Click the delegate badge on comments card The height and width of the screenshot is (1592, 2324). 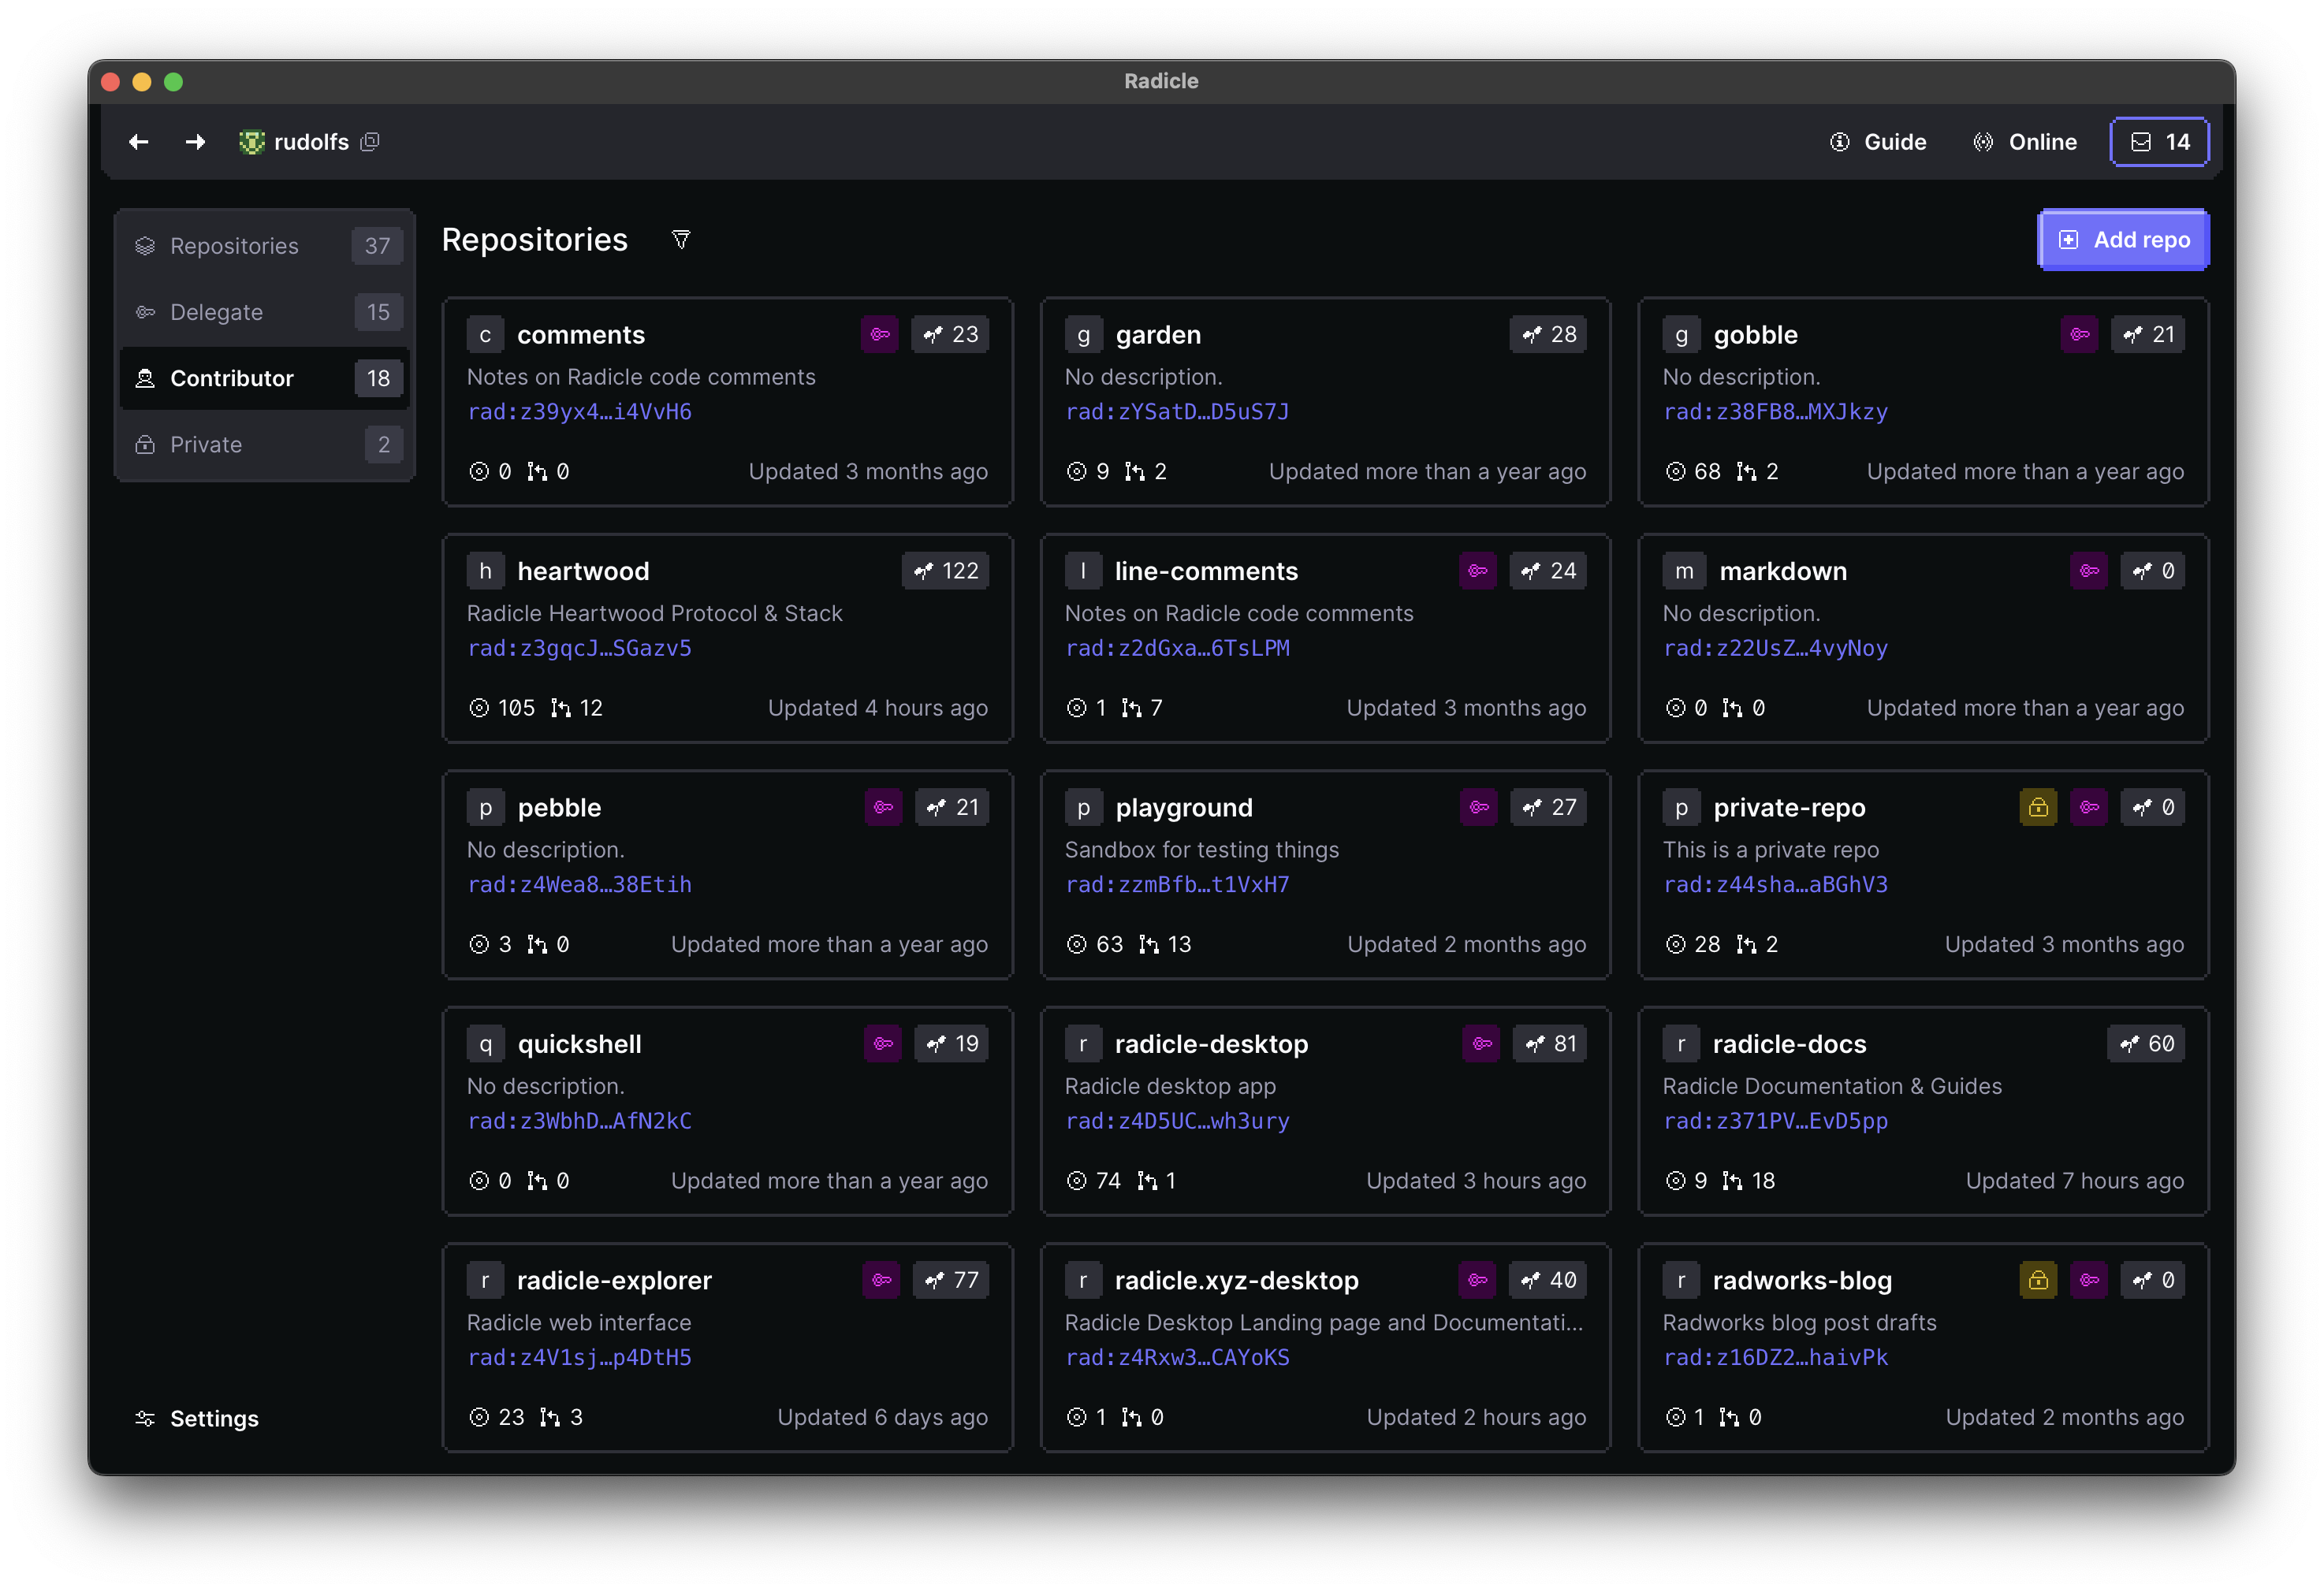click(x=880, y=335)
